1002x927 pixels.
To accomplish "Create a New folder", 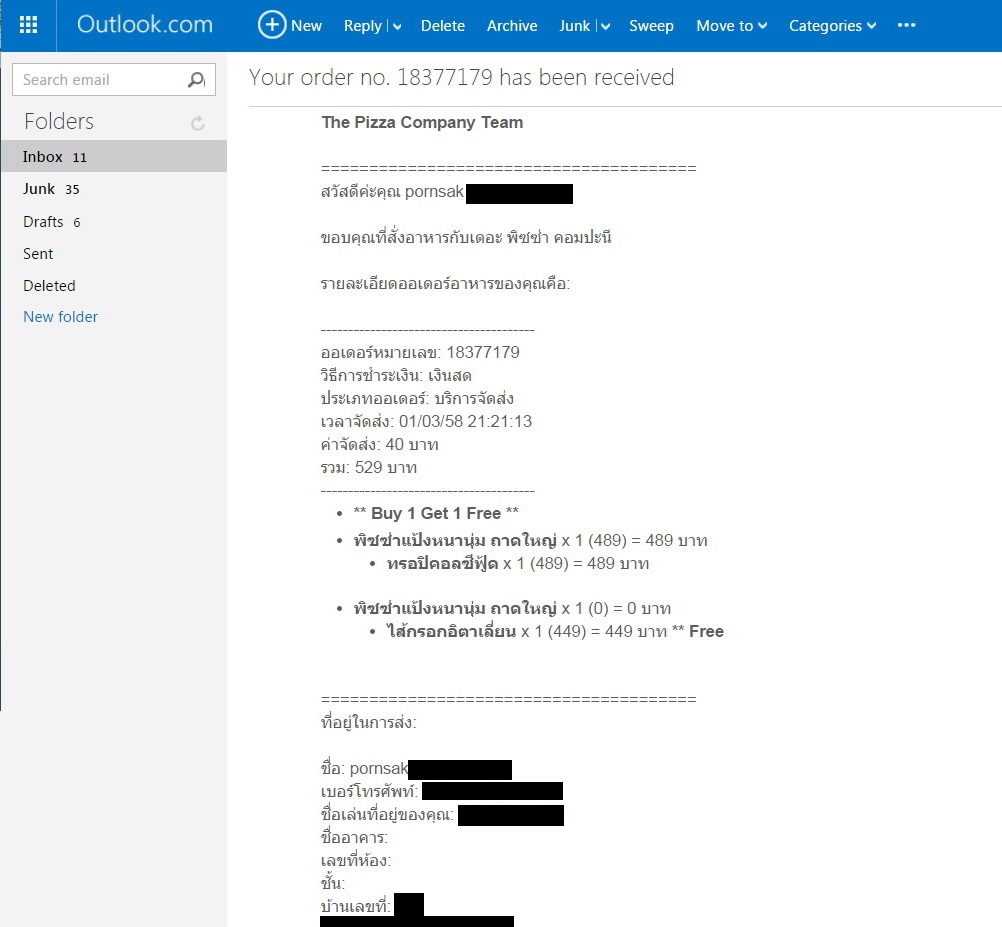I will [x=61, y=317].
